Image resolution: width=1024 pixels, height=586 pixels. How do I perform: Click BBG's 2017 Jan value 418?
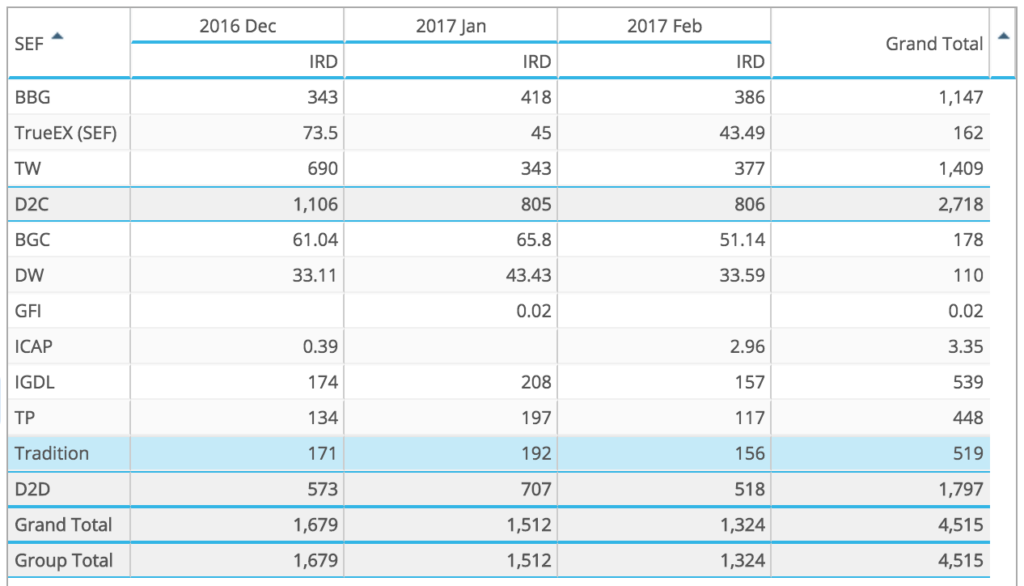[x=536, y=97]
